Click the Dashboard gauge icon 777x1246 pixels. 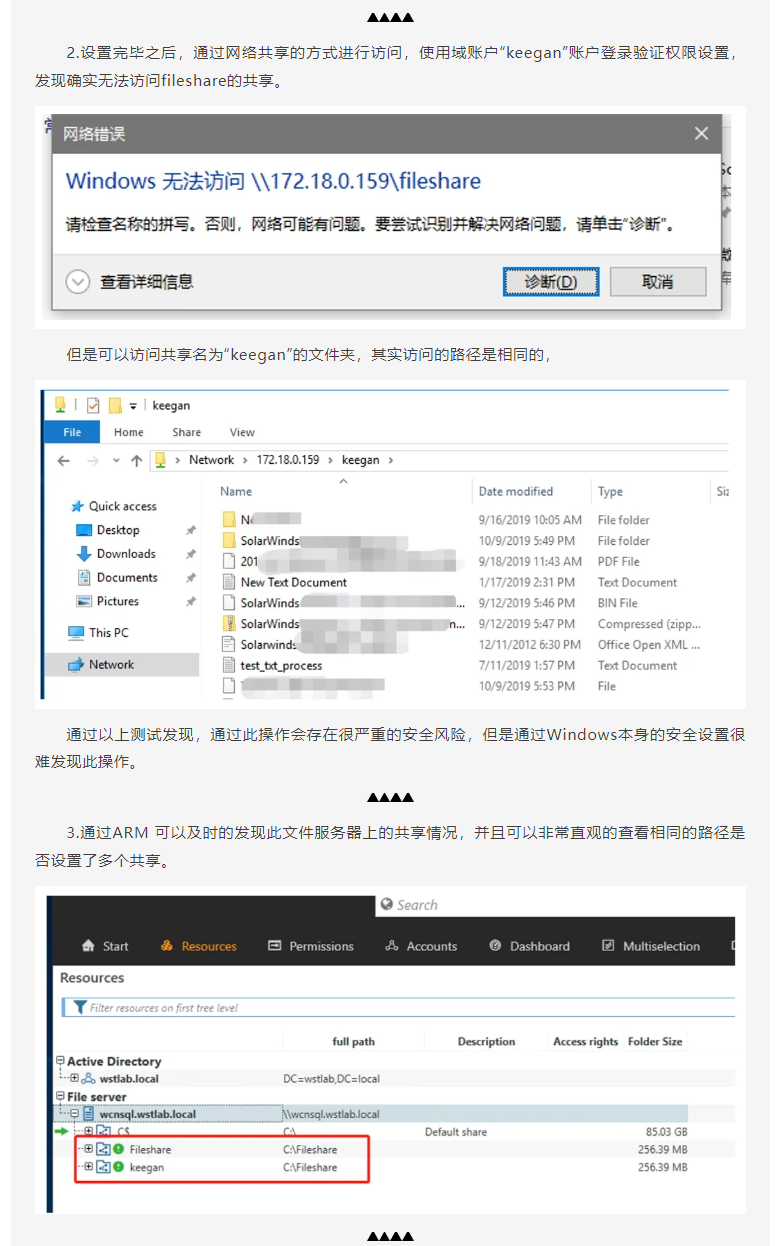click(x=495, y=946)
